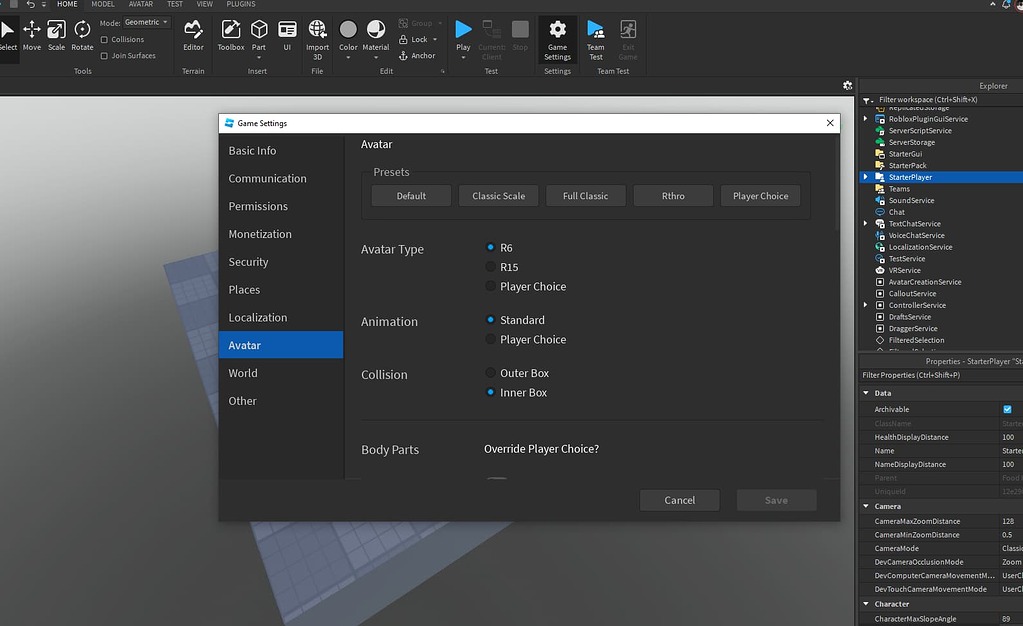Select Outer Box collision option
1023x626 pixels.
tap(490, 373)
